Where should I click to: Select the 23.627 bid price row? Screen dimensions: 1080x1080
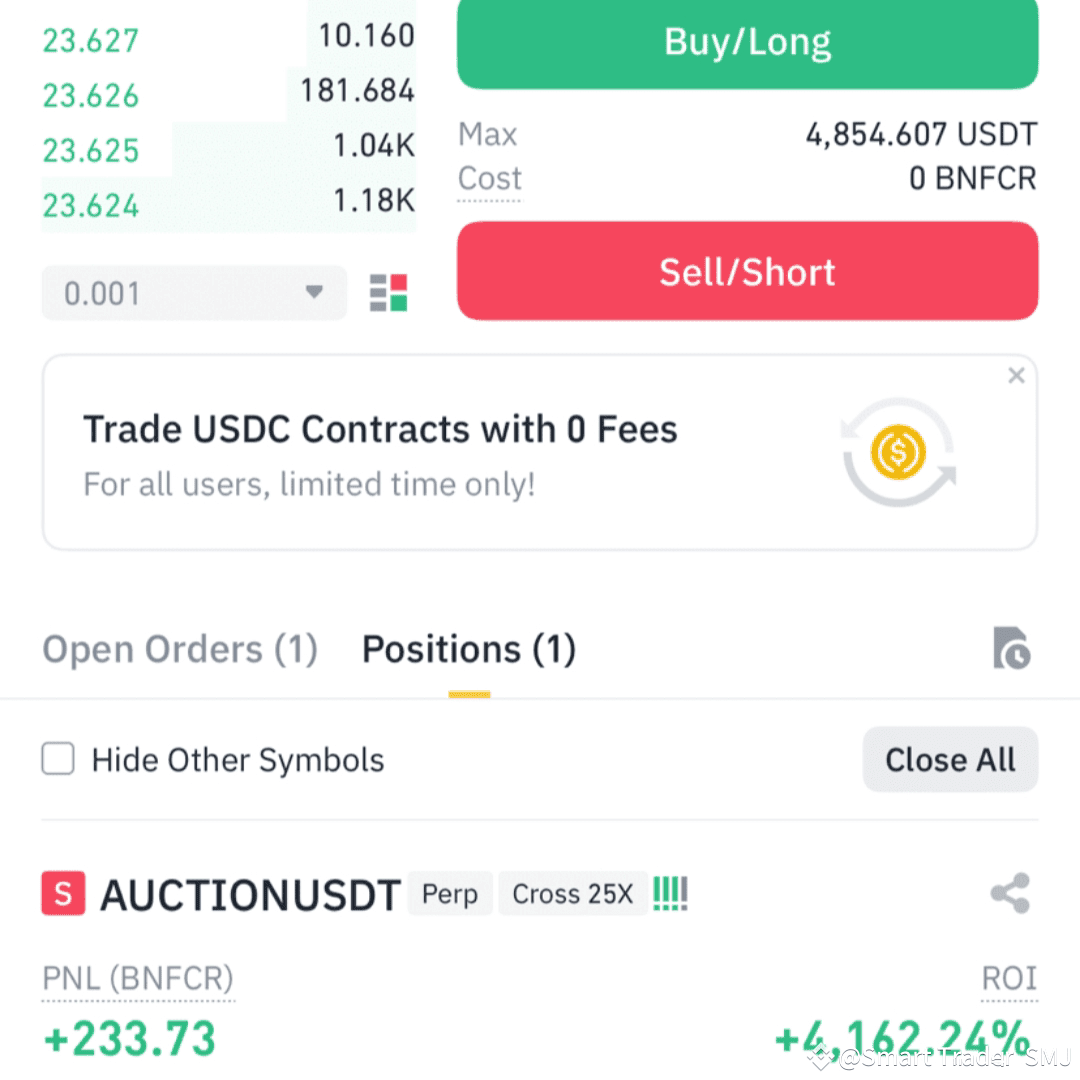[x=229, y=39]
